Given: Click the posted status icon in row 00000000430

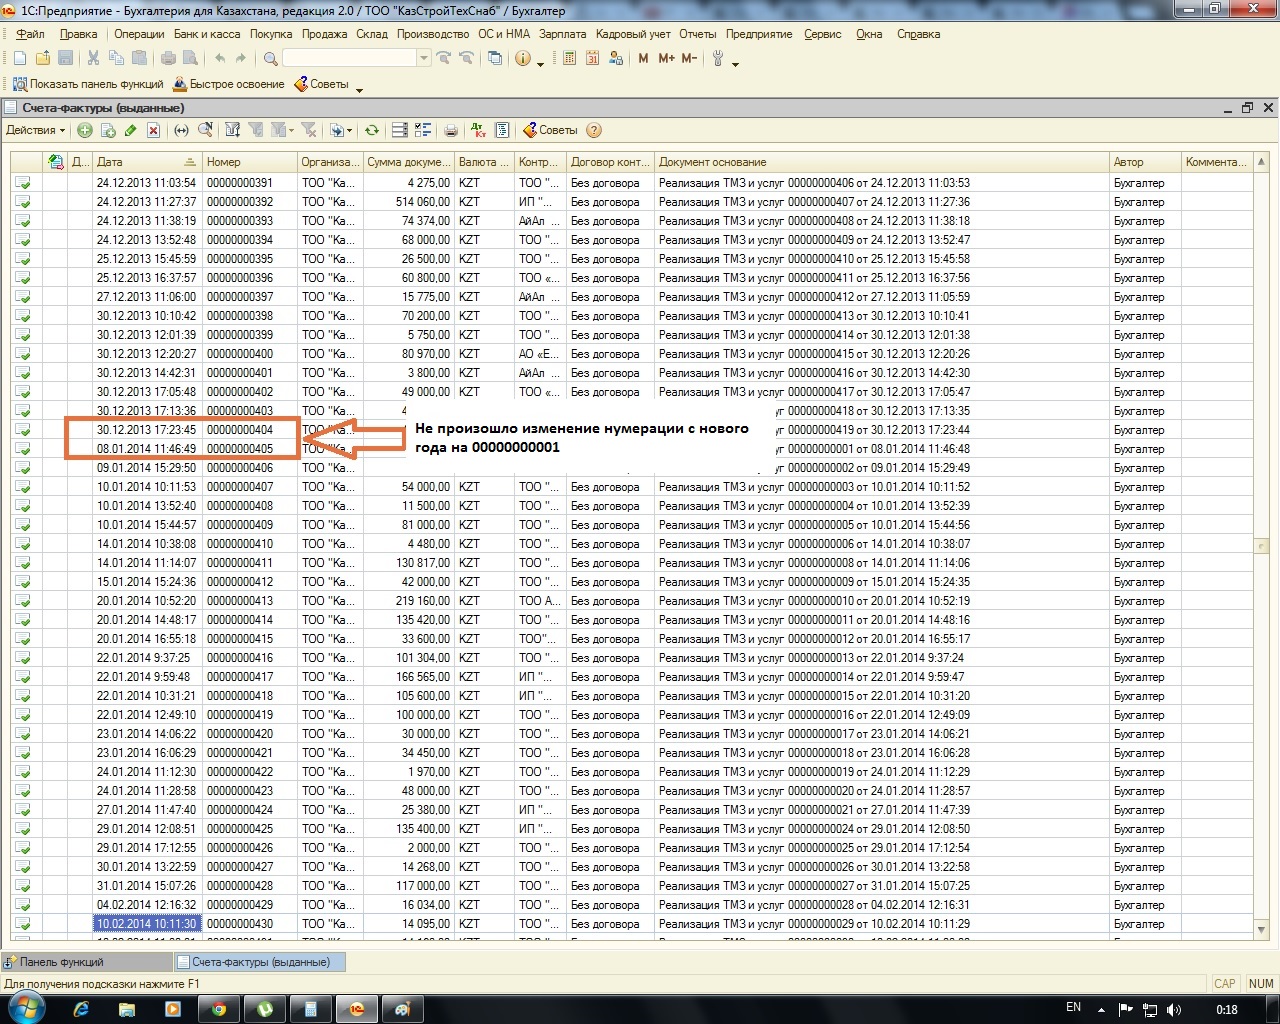Looking at the screenshot, I should click(x=23, y=924).
